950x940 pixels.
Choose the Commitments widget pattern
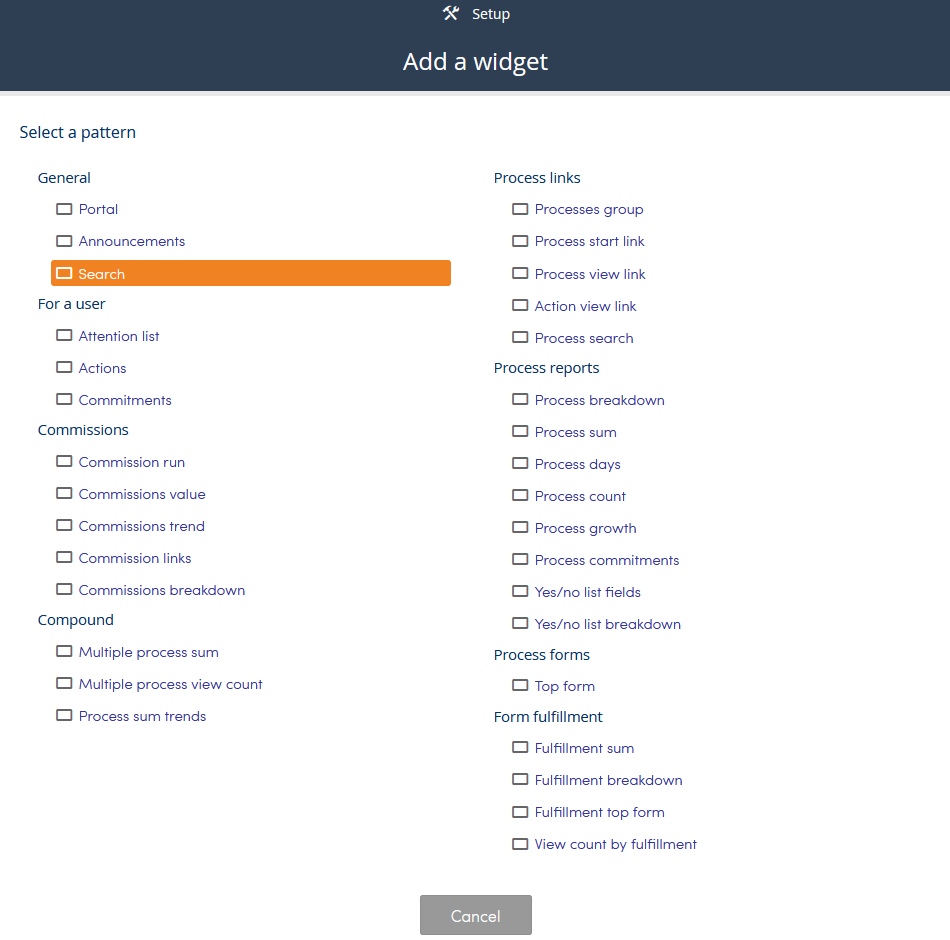point(125,400)
